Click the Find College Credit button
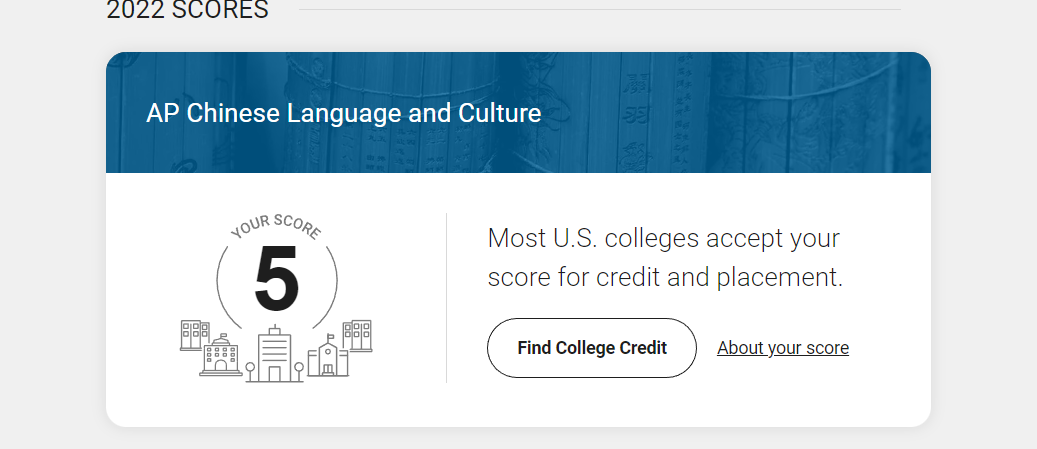Screen dimensions: 1037x449 [x=591, y=348]
